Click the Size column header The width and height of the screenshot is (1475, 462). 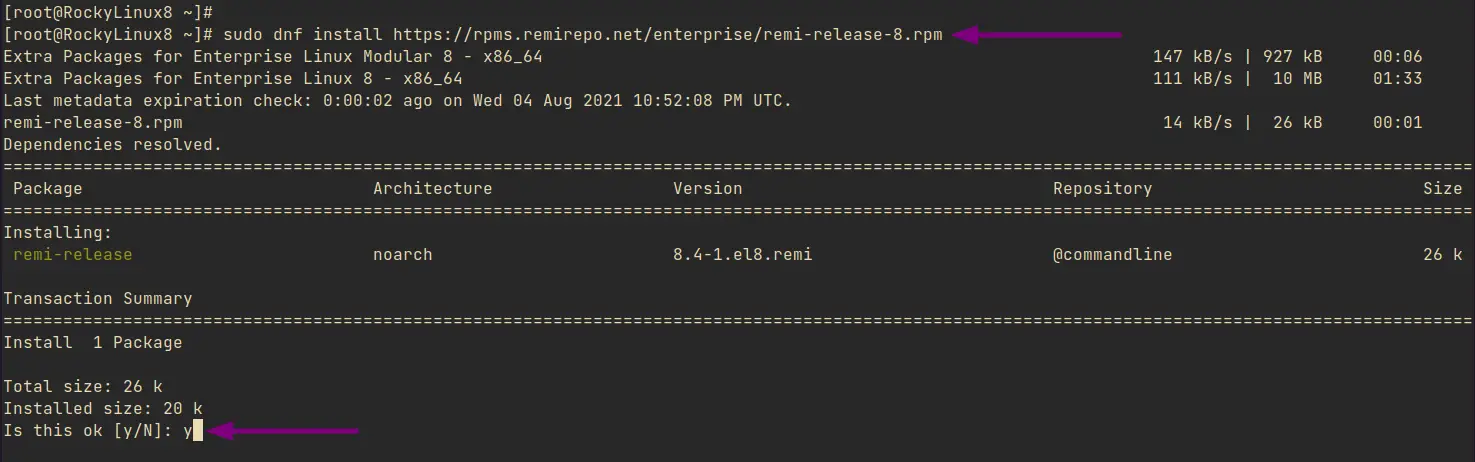click(x=1443, y=189)
